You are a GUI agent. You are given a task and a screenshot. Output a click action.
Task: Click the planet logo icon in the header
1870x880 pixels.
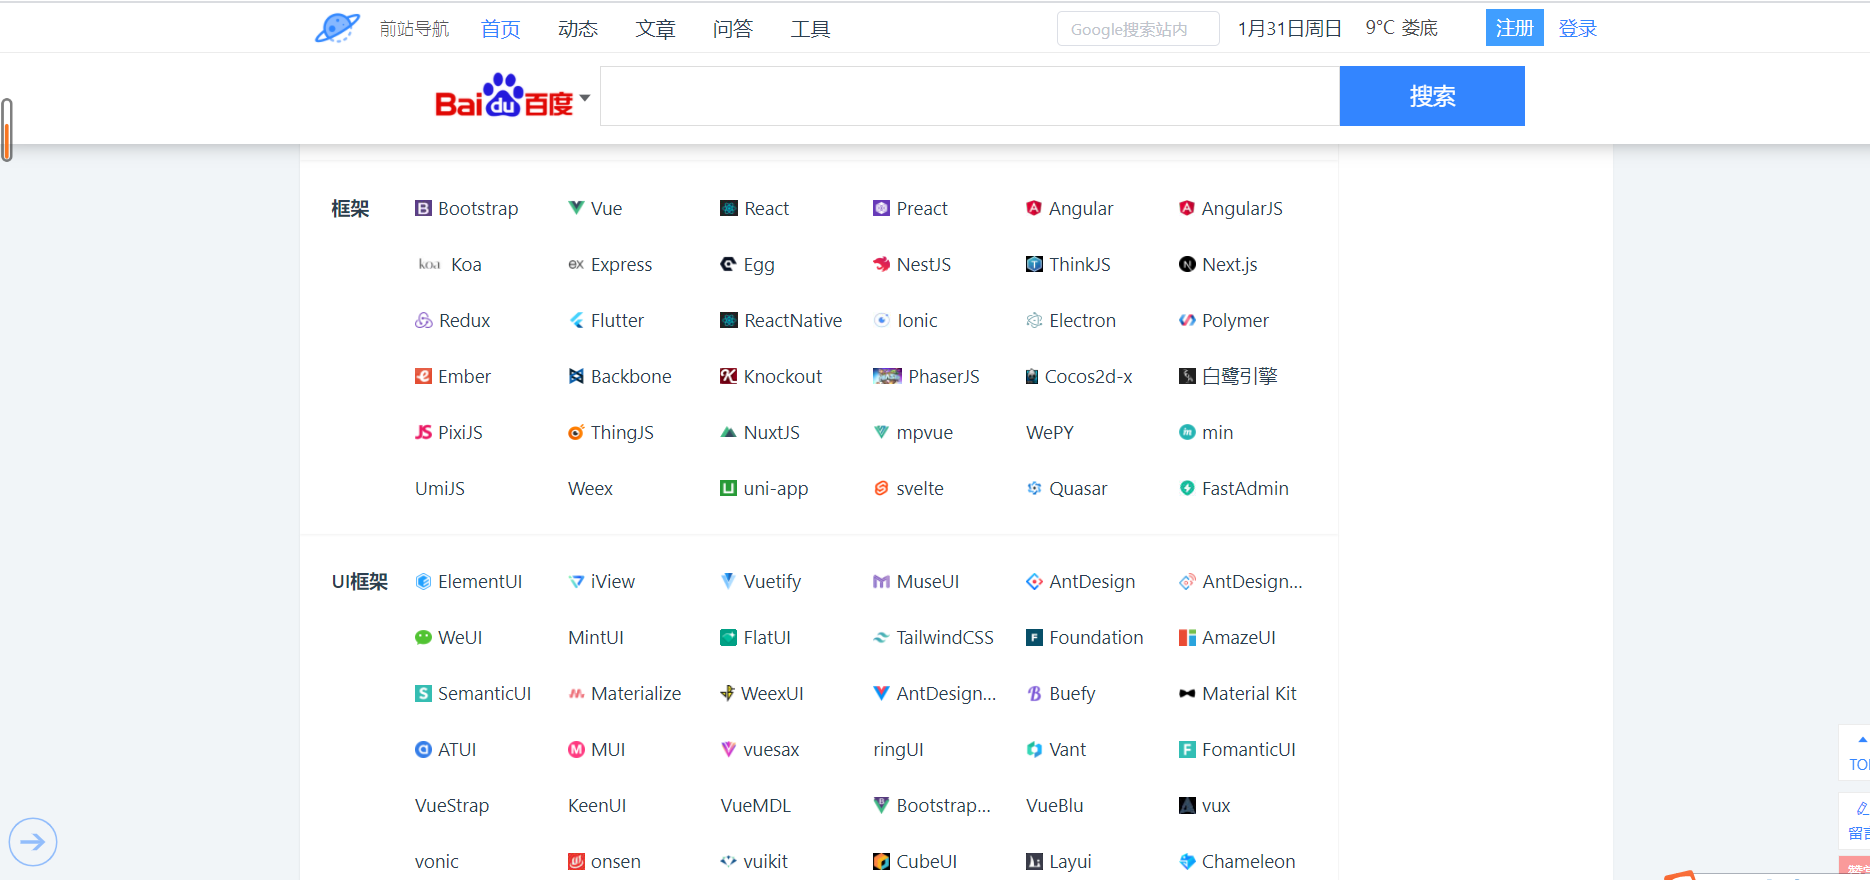pyautogui.click(x=337, y=28)
